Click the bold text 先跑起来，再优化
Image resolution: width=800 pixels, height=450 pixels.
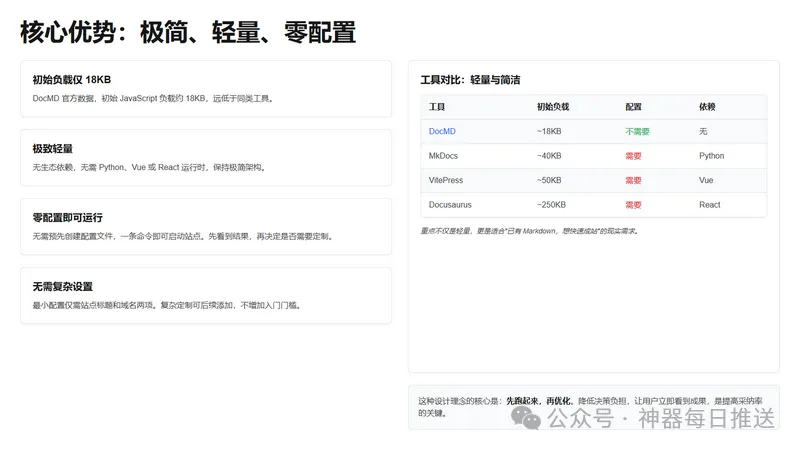pos(539,401)
